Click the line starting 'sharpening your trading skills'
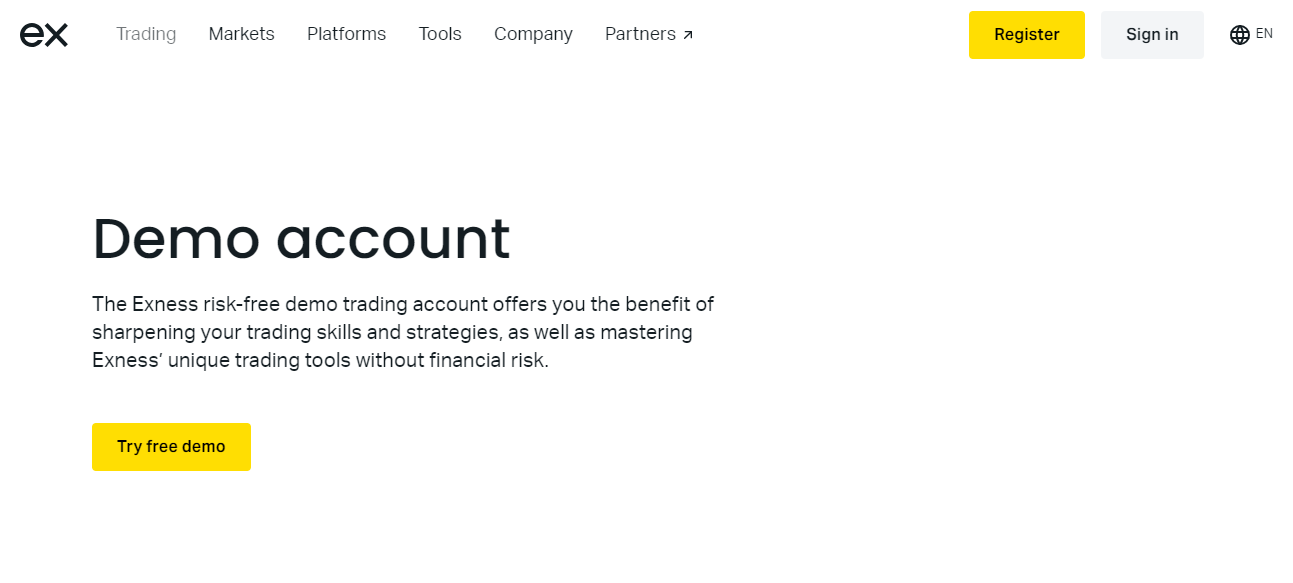Viewport: 1293px width, 583px height. 392,332
